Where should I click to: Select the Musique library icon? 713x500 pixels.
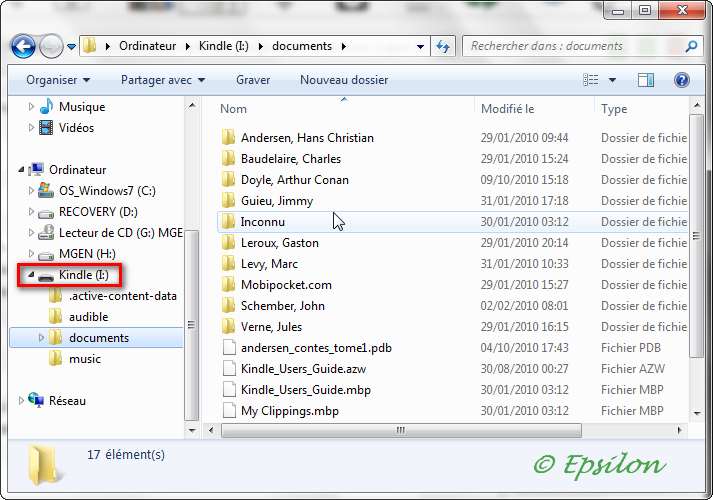tap(46, 106)
